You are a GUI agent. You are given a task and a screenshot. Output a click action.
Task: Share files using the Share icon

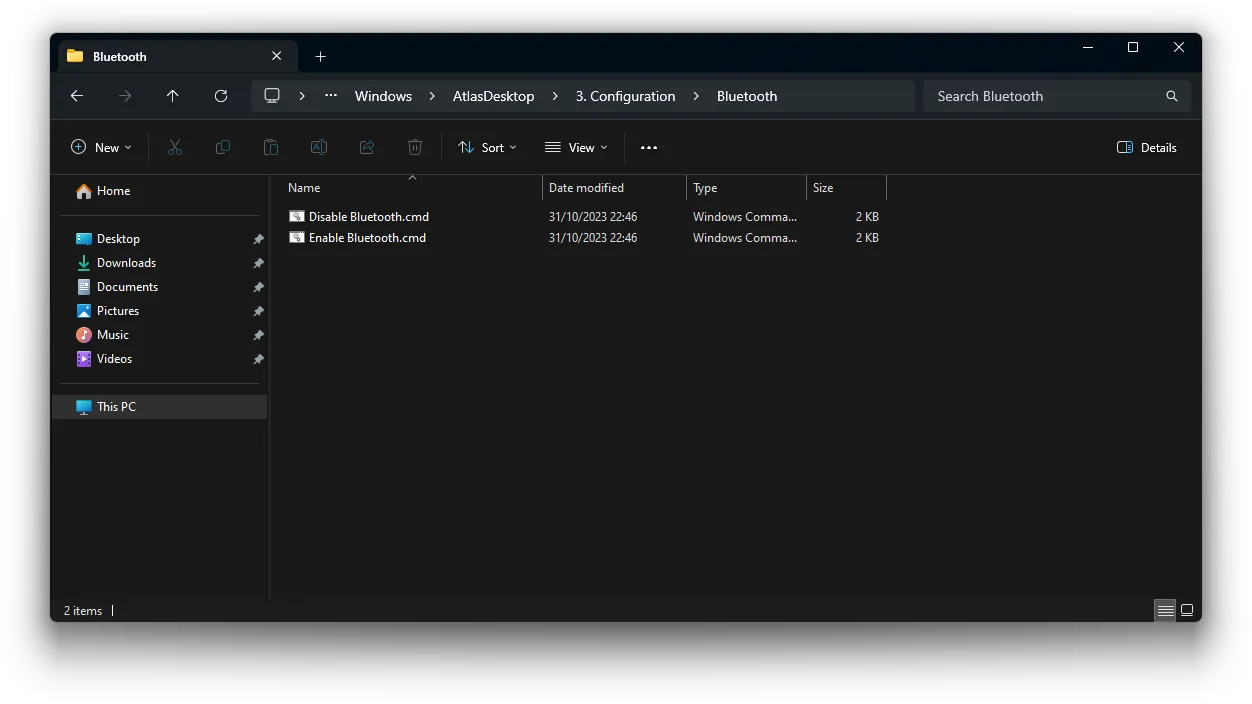coord(367,147)
